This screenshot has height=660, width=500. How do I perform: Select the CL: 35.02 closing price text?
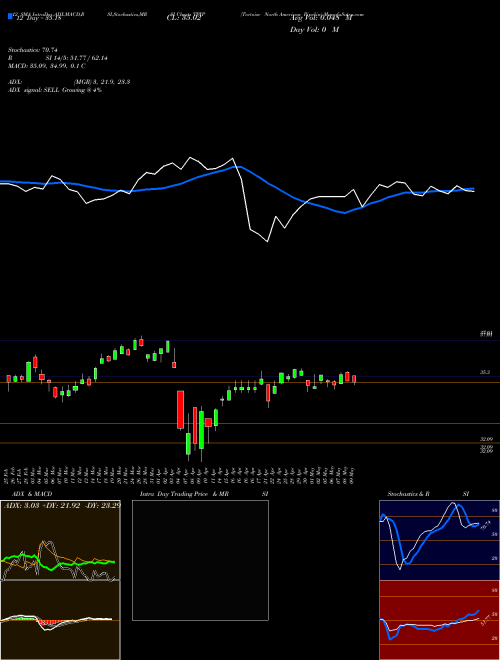click(x=184, y=19)
